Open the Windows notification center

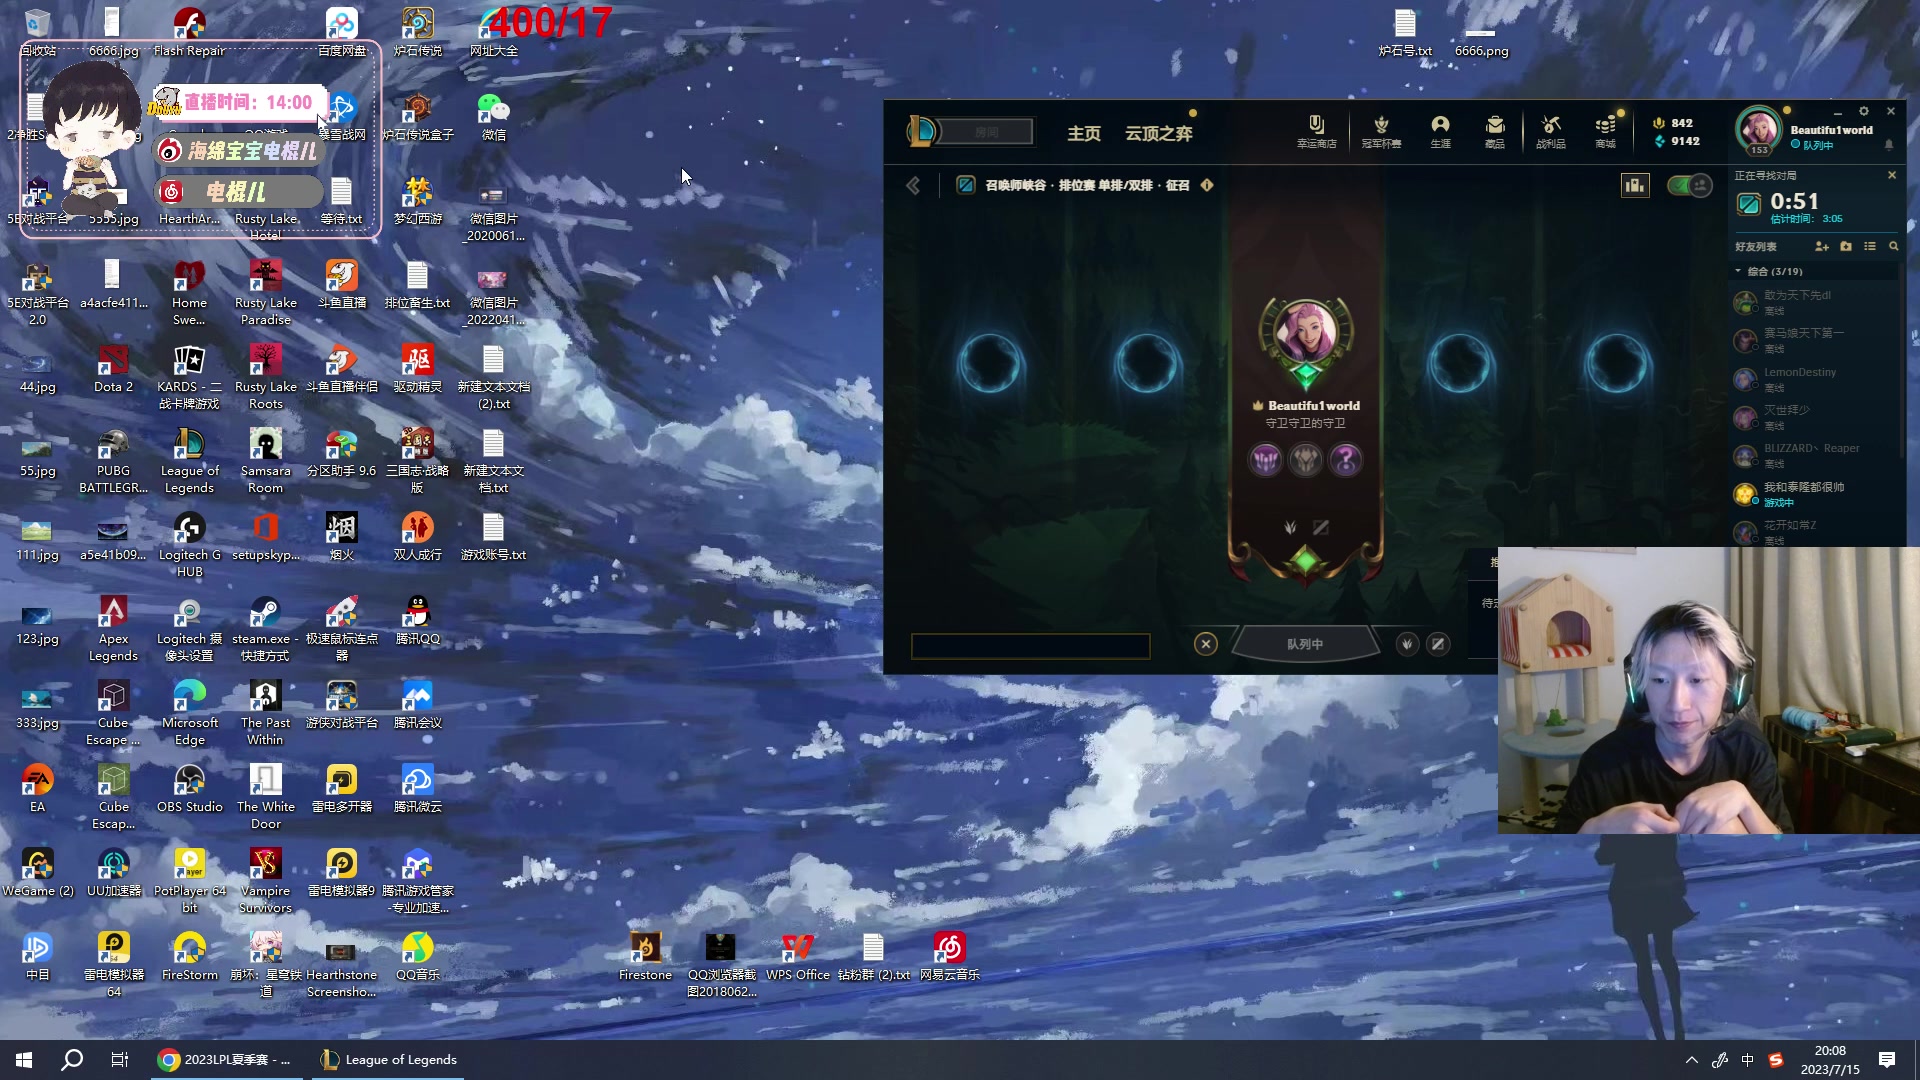[1887, 1060]
